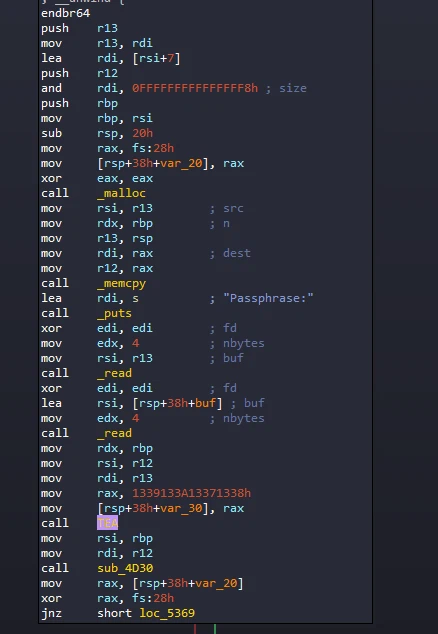Click the "Passphrase:" string comment
The height and width of the screenshot is (634, 438).
click(x=268, y=298)
